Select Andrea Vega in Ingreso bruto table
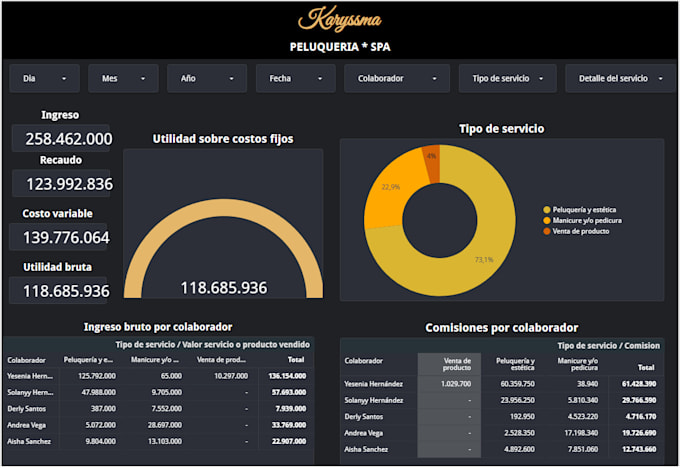 point(26,425)
